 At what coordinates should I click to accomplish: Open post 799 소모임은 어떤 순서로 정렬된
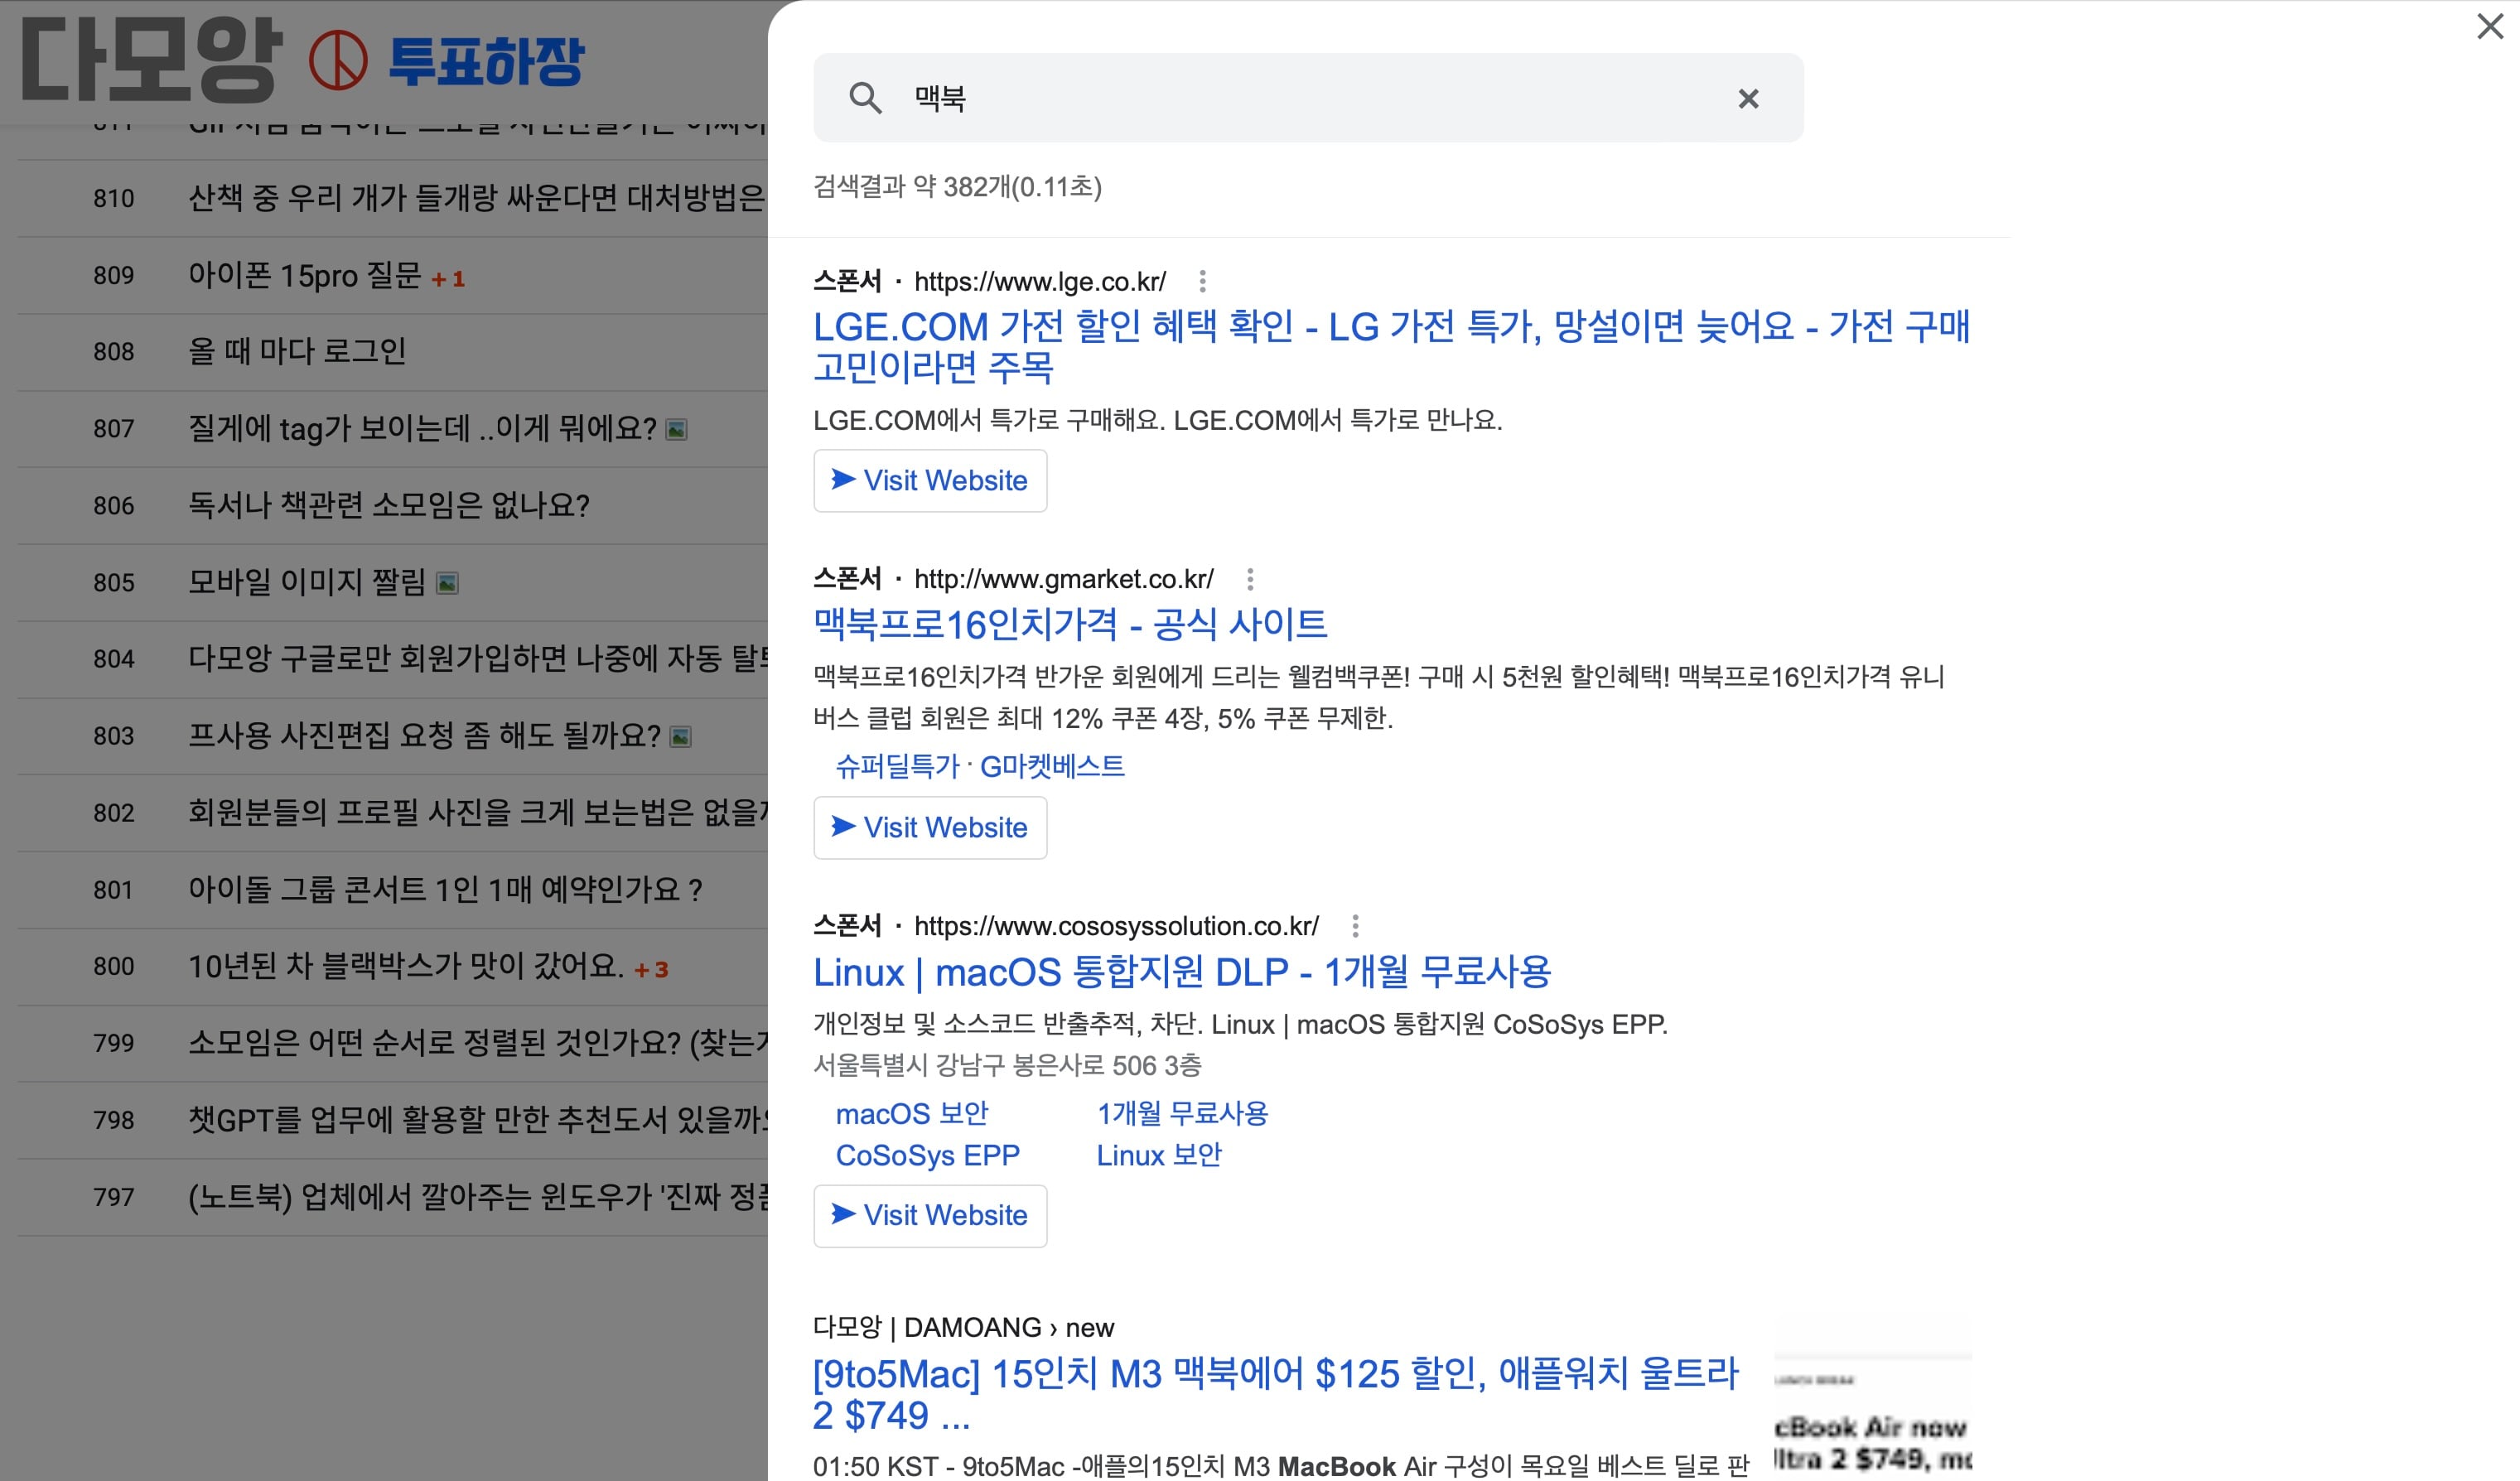pos(478,1043)
